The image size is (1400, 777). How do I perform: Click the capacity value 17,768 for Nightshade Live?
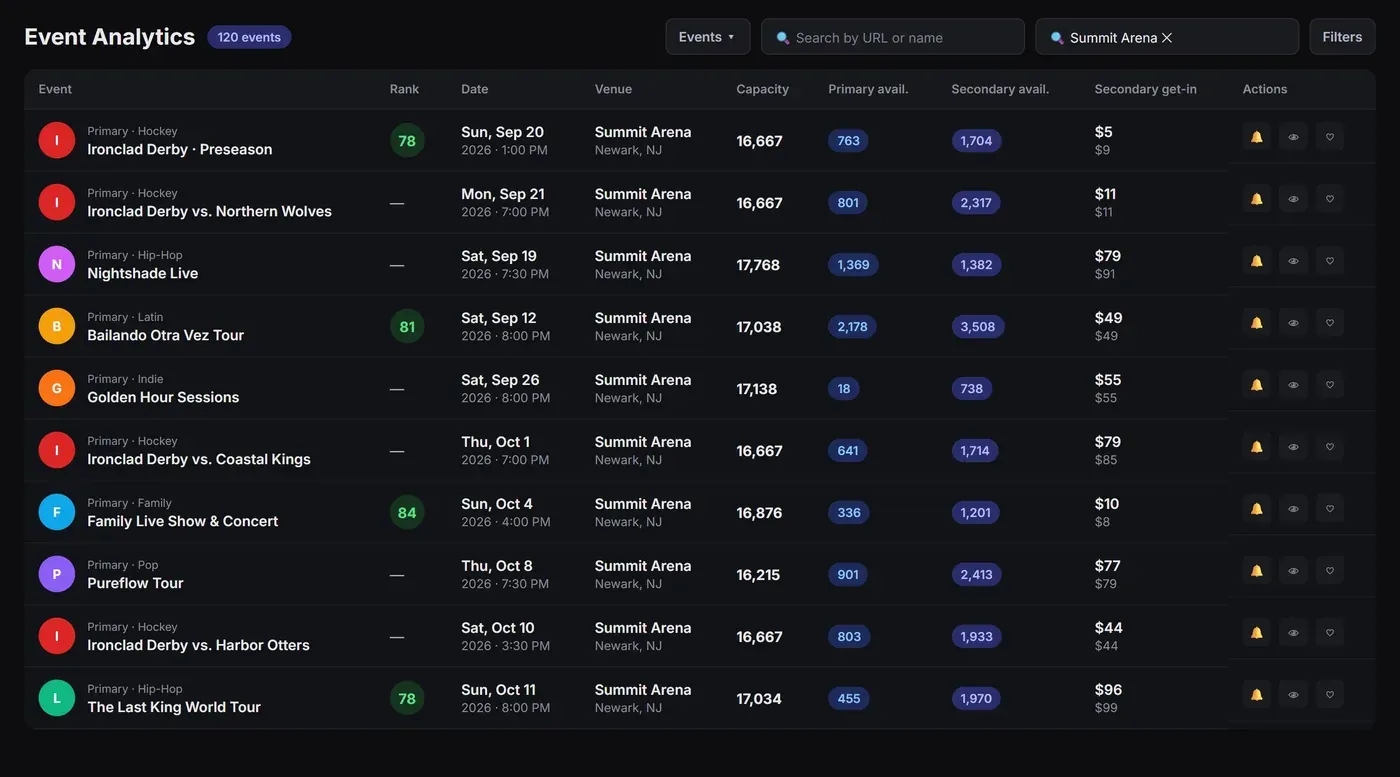pyautogui.click(x=758, y=265)
